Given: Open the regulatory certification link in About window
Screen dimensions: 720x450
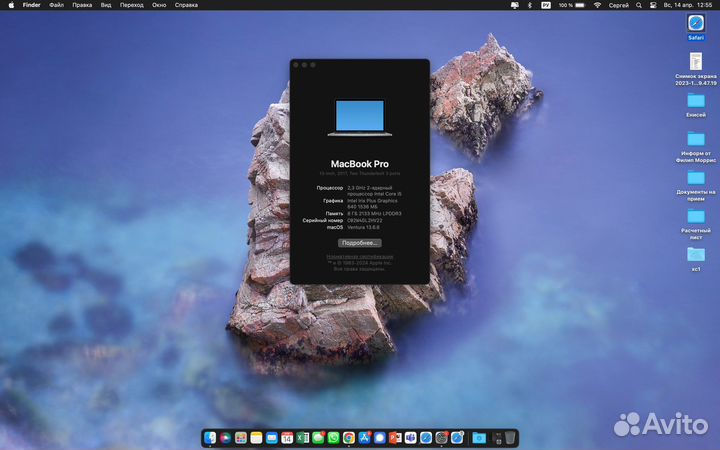Looking at the screenshot, I should click(x=360, y=257).
